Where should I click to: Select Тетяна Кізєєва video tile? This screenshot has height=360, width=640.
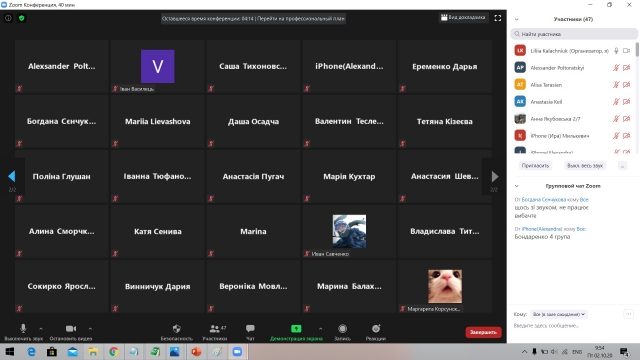point(445,122)
